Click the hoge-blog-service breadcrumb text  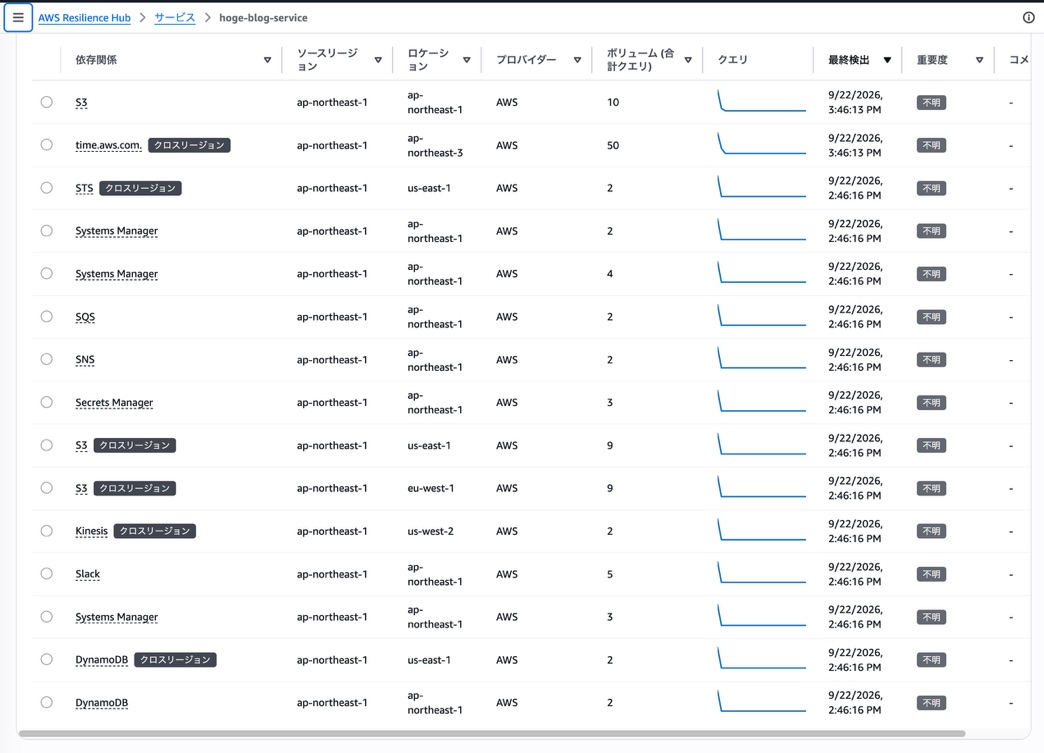[x=263, y=18]
